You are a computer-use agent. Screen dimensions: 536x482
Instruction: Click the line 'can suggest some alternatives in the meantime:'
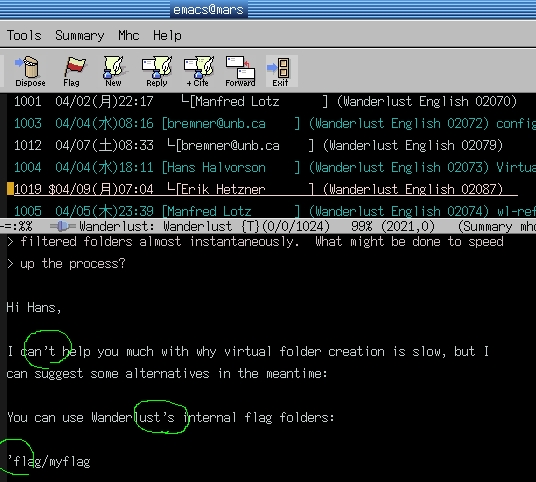(167, 373)
